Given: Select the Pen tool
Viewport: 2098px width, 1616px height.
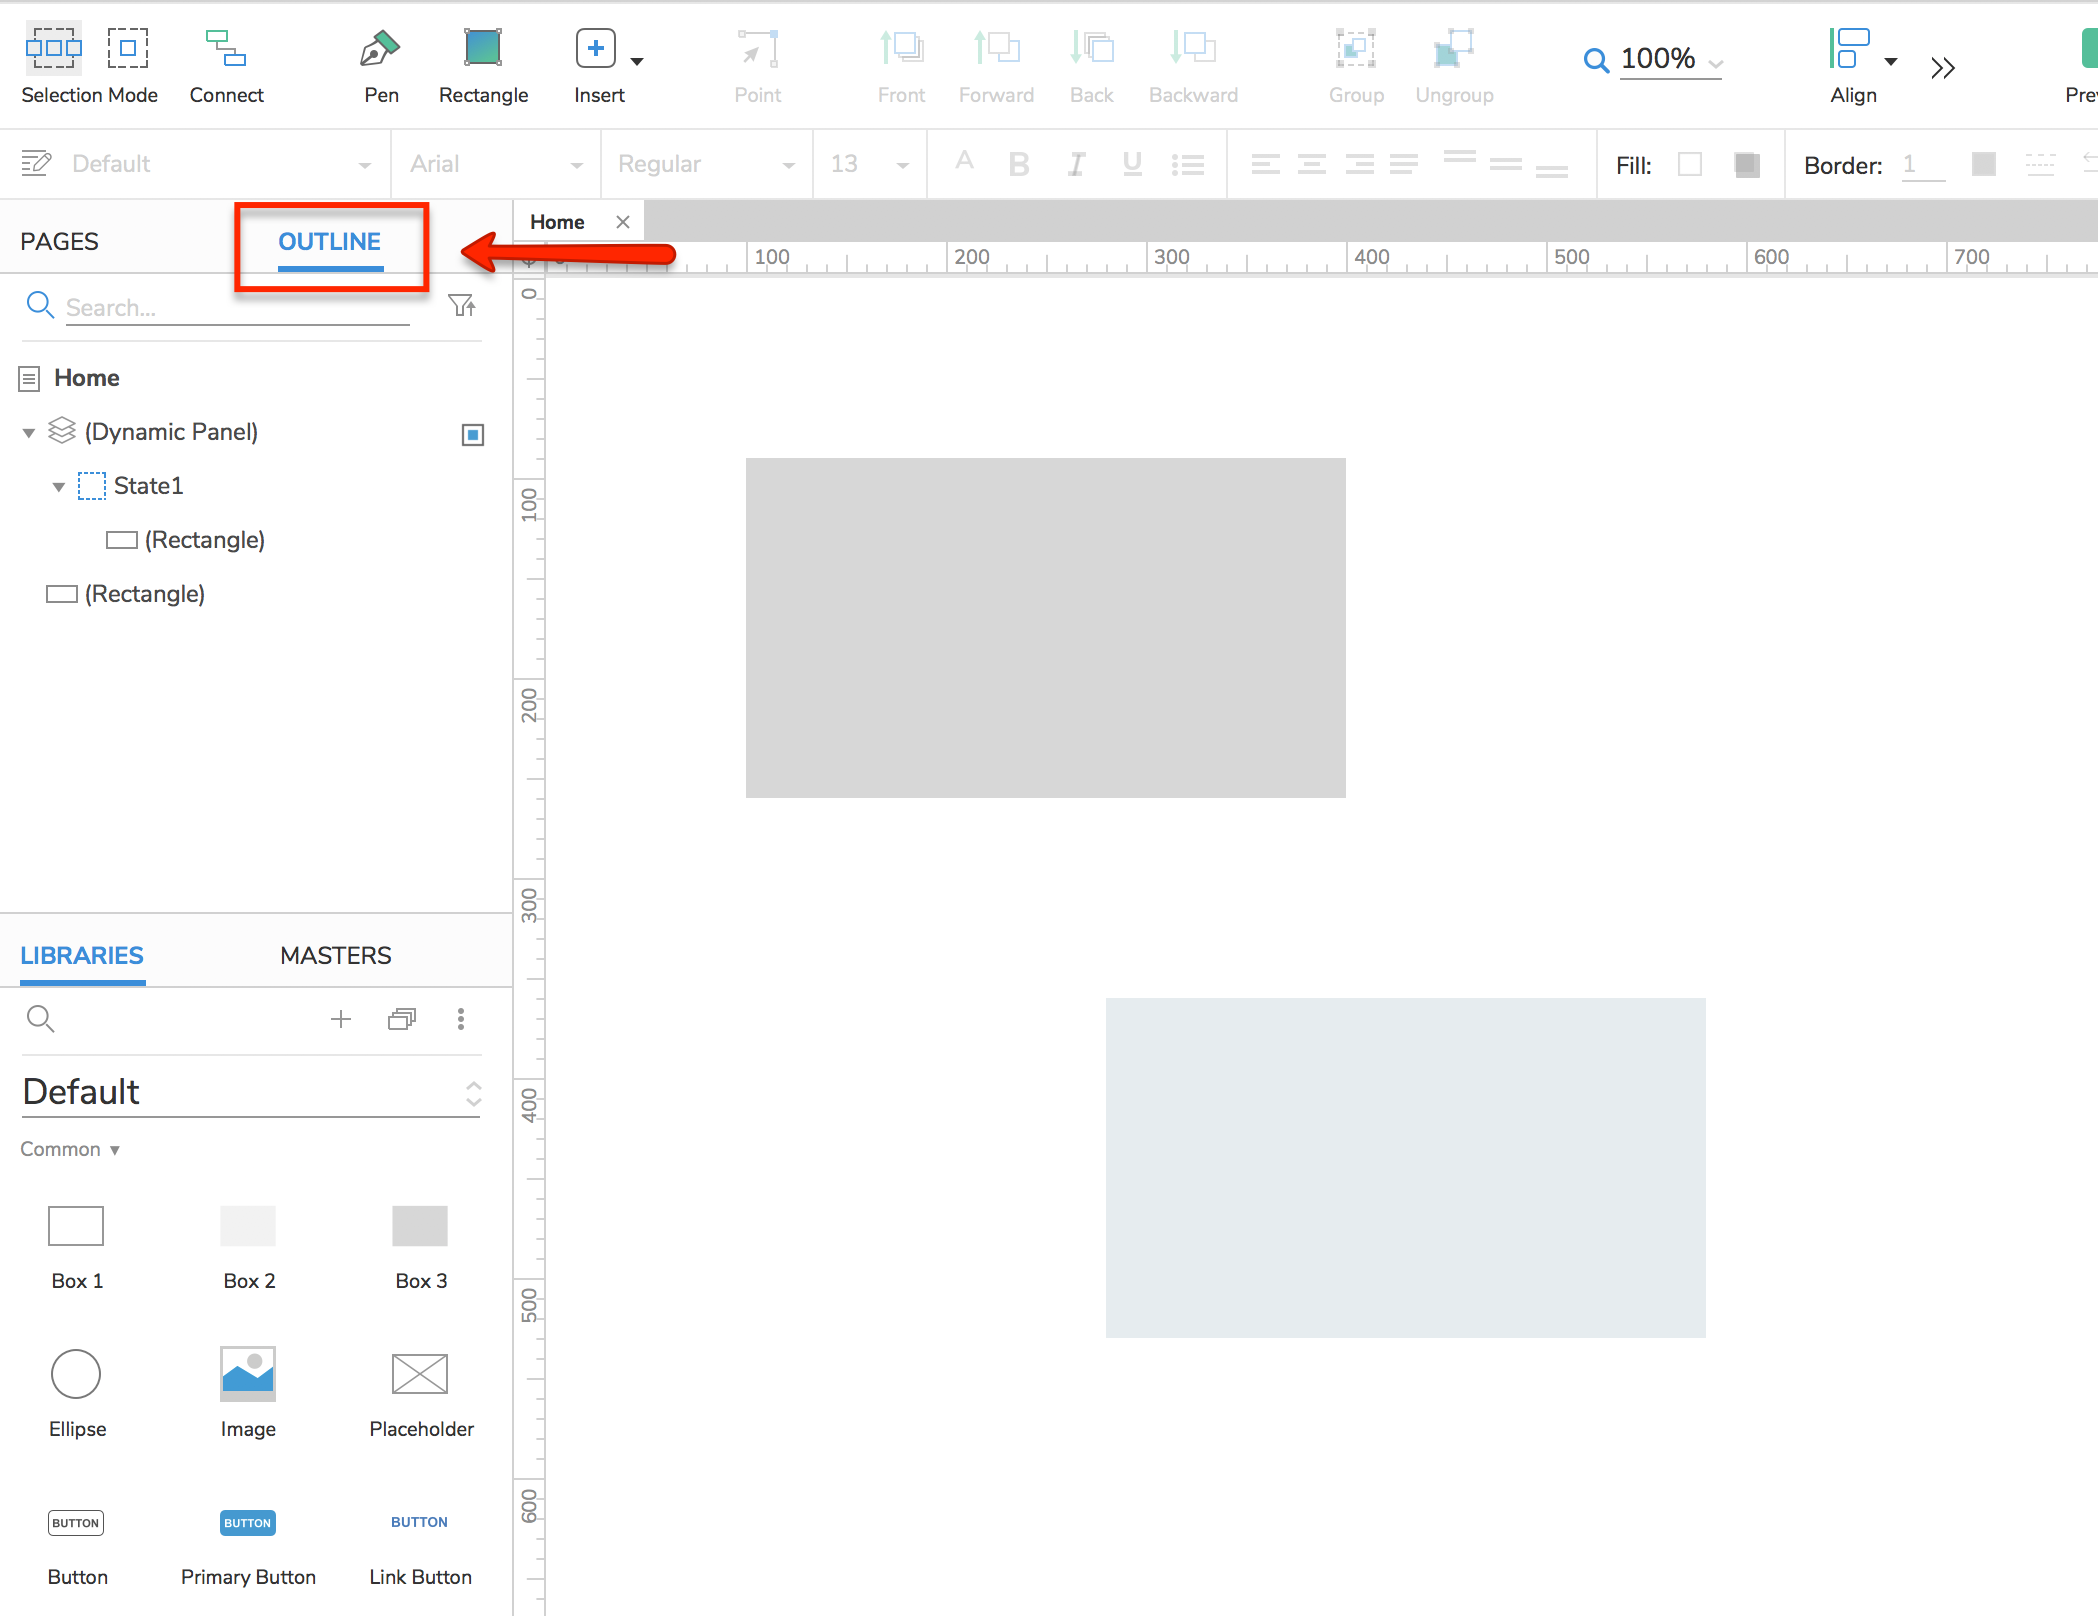Looking at the screenshot, I should pyautogui.click(x=380, y=47).
